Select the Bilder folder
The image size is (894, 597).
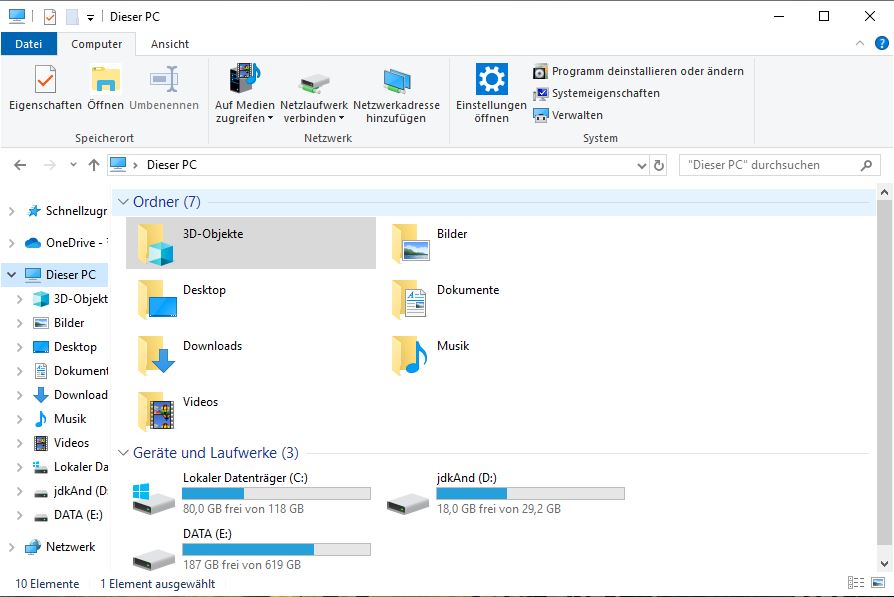pos(505,243)
